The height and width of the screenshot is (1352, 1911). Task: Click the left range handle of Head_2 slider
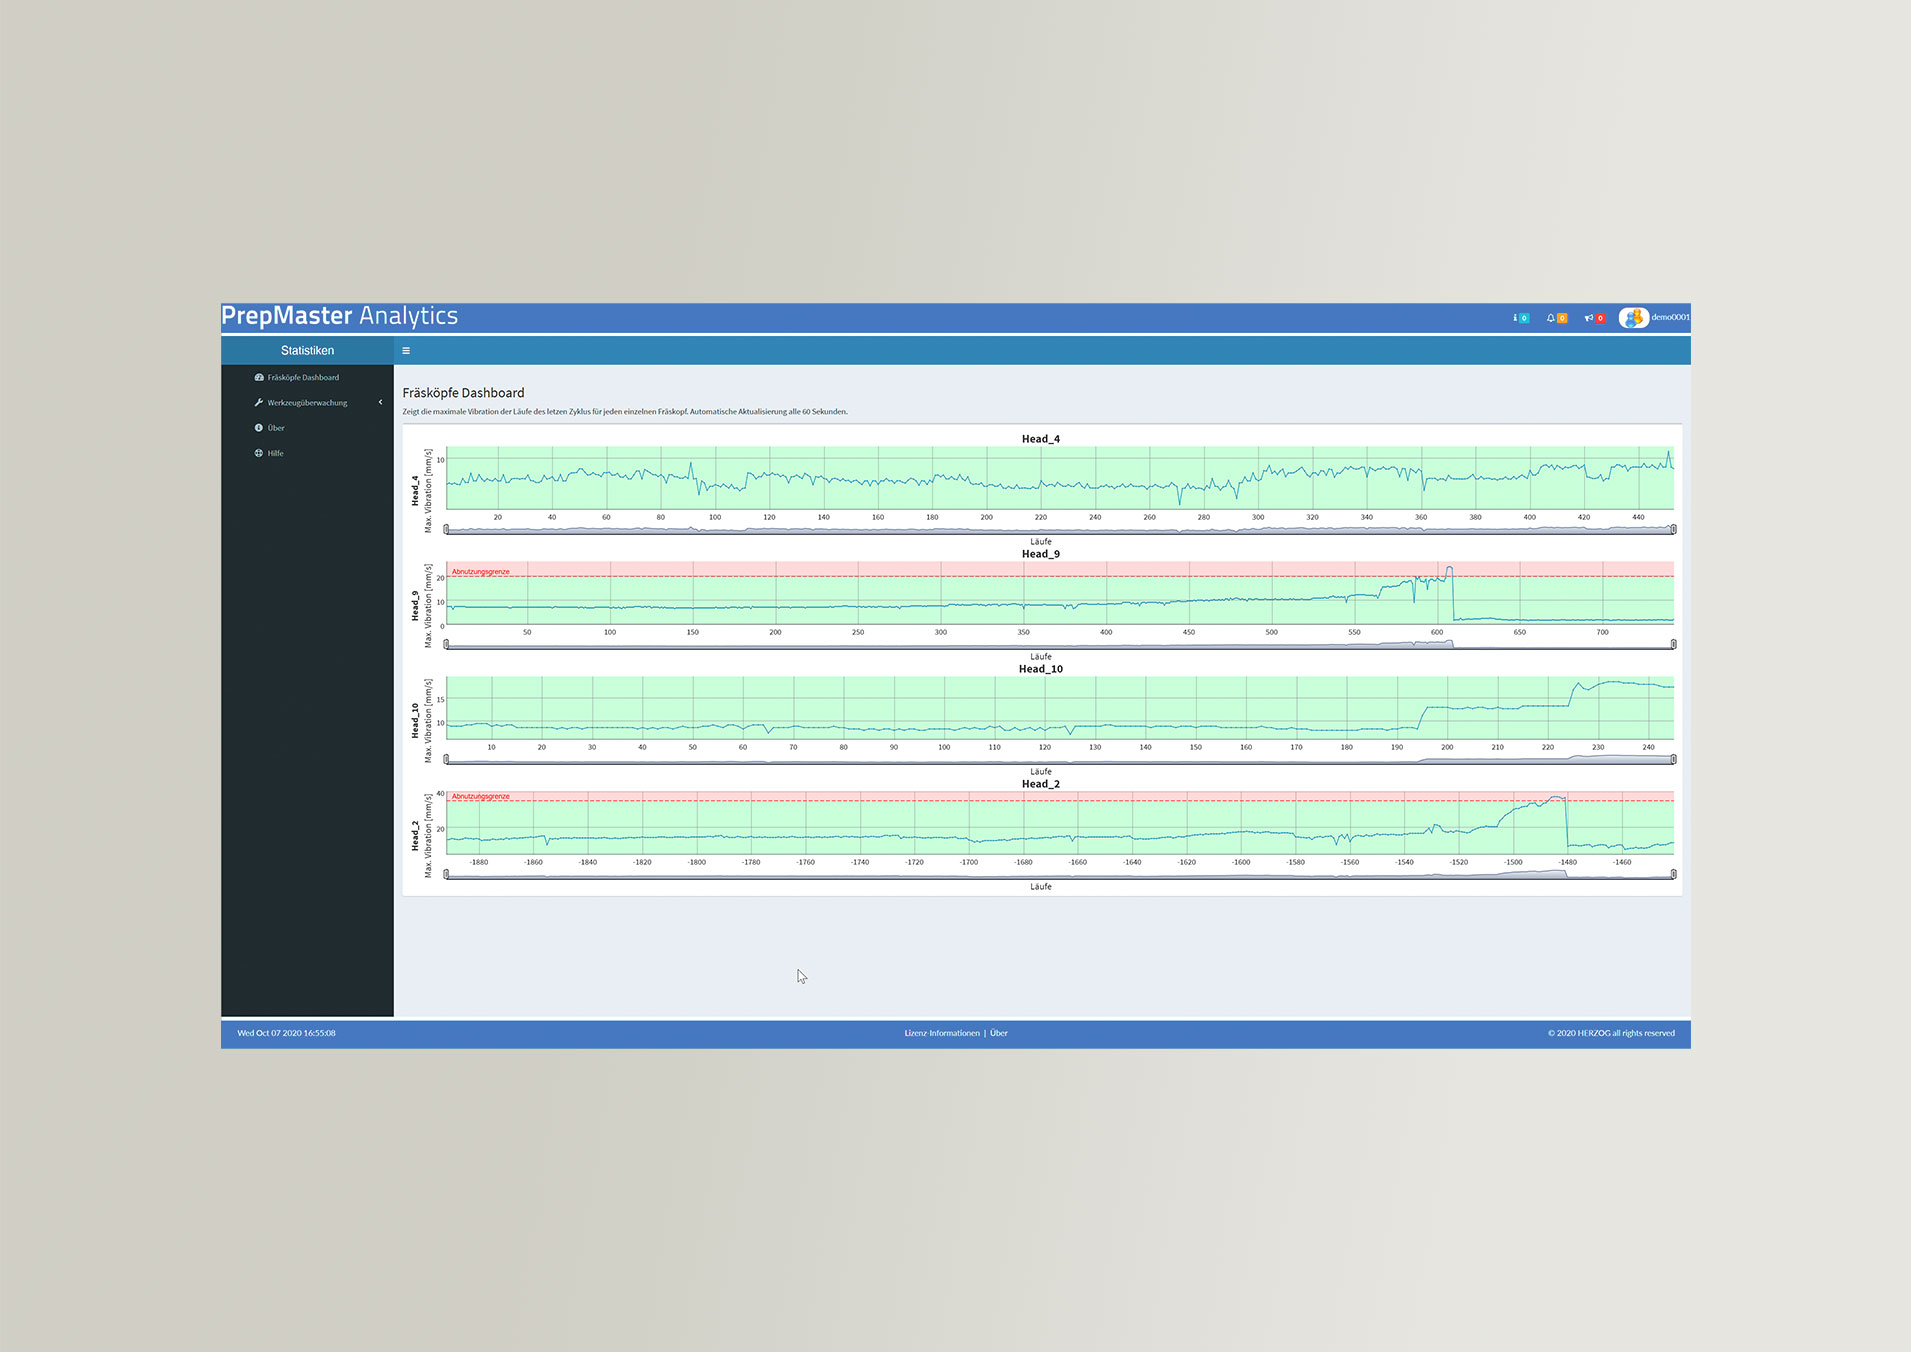click(446, 875)
